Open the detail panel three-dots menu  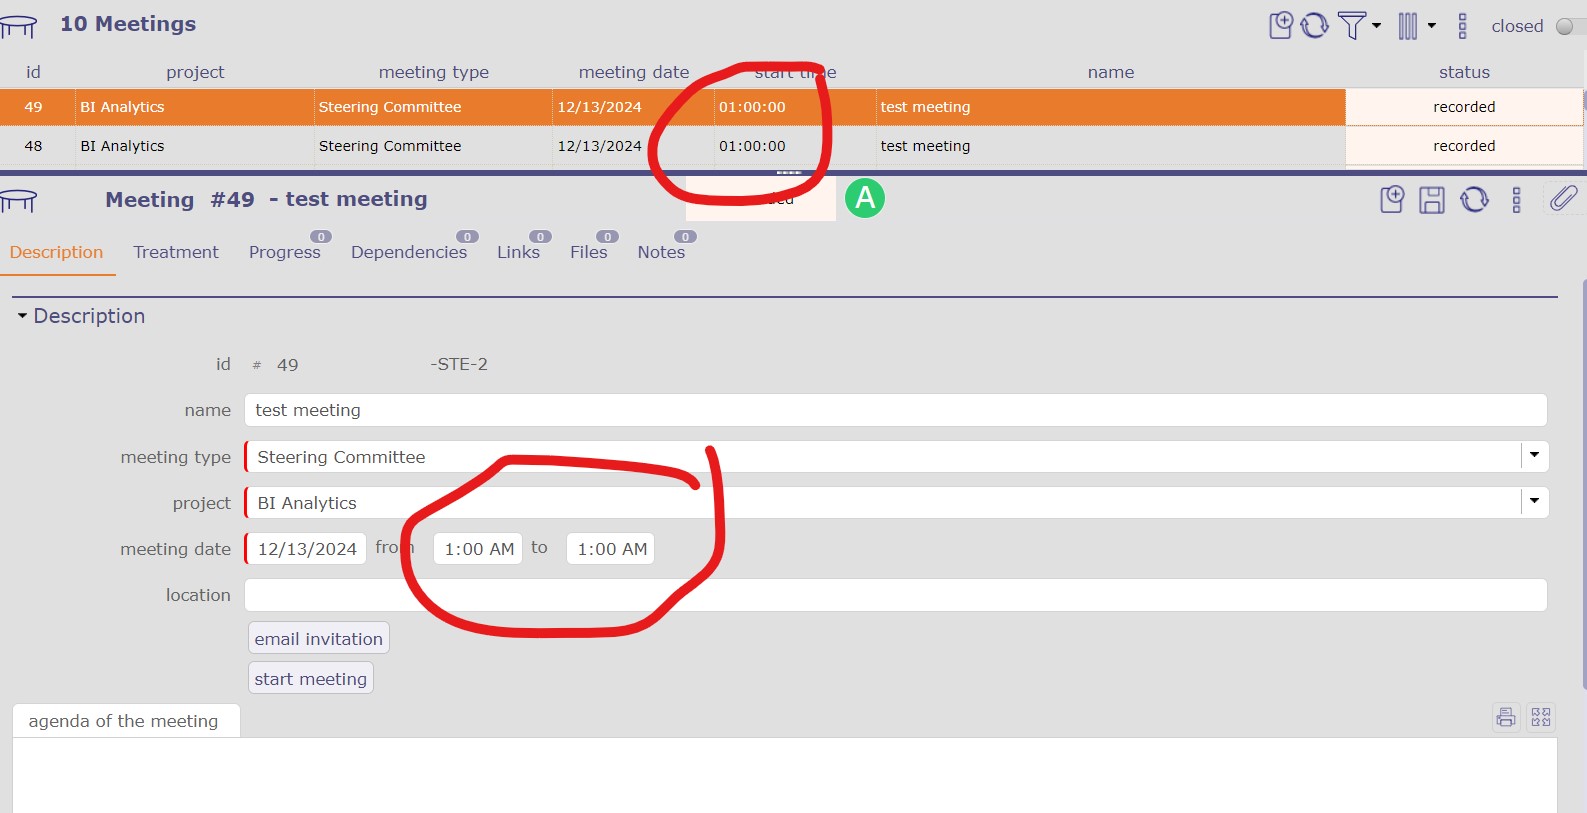(1516, 200)
